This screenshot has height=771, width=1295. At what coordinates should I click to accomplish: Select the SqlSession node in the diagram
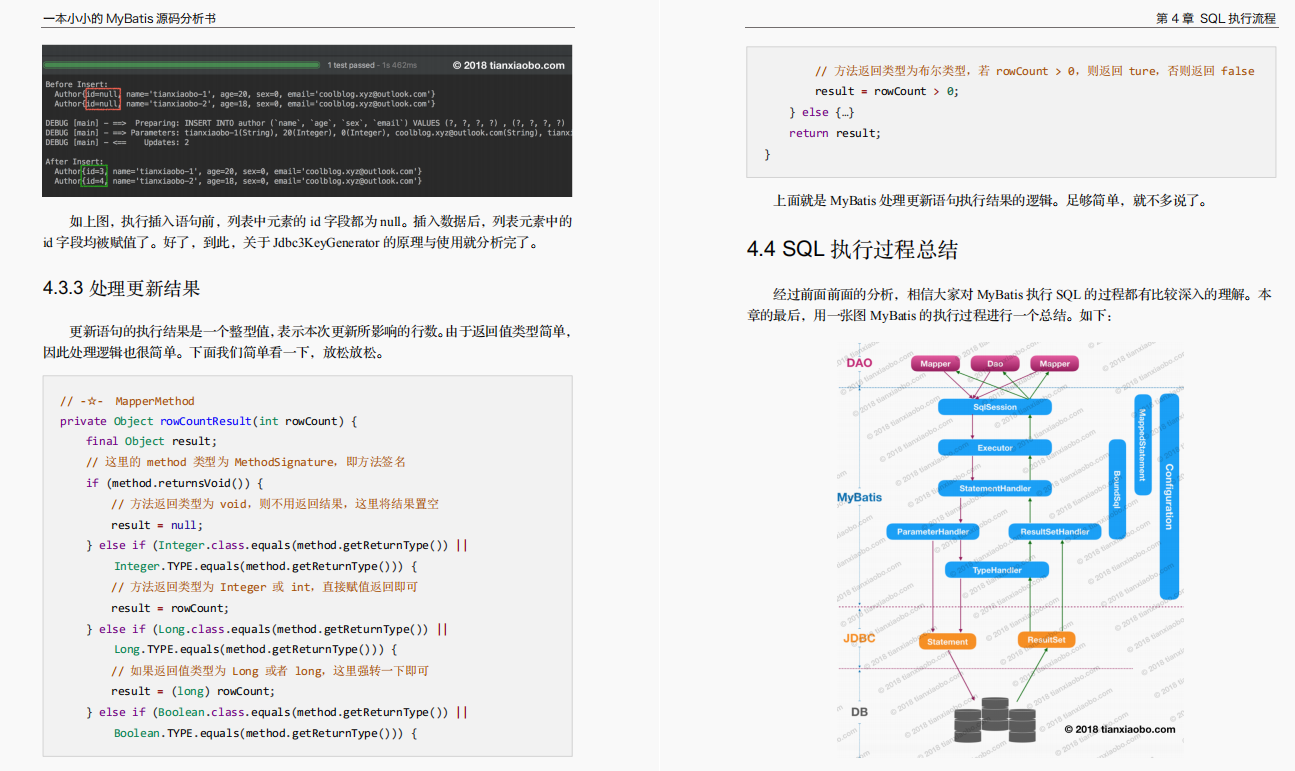pos(994,406)
